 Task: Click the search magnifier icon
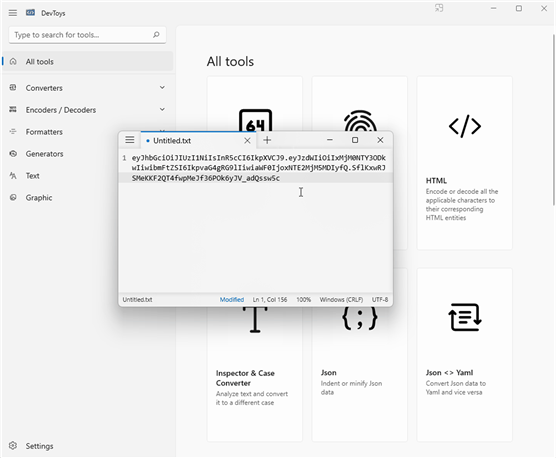(156, 35)
